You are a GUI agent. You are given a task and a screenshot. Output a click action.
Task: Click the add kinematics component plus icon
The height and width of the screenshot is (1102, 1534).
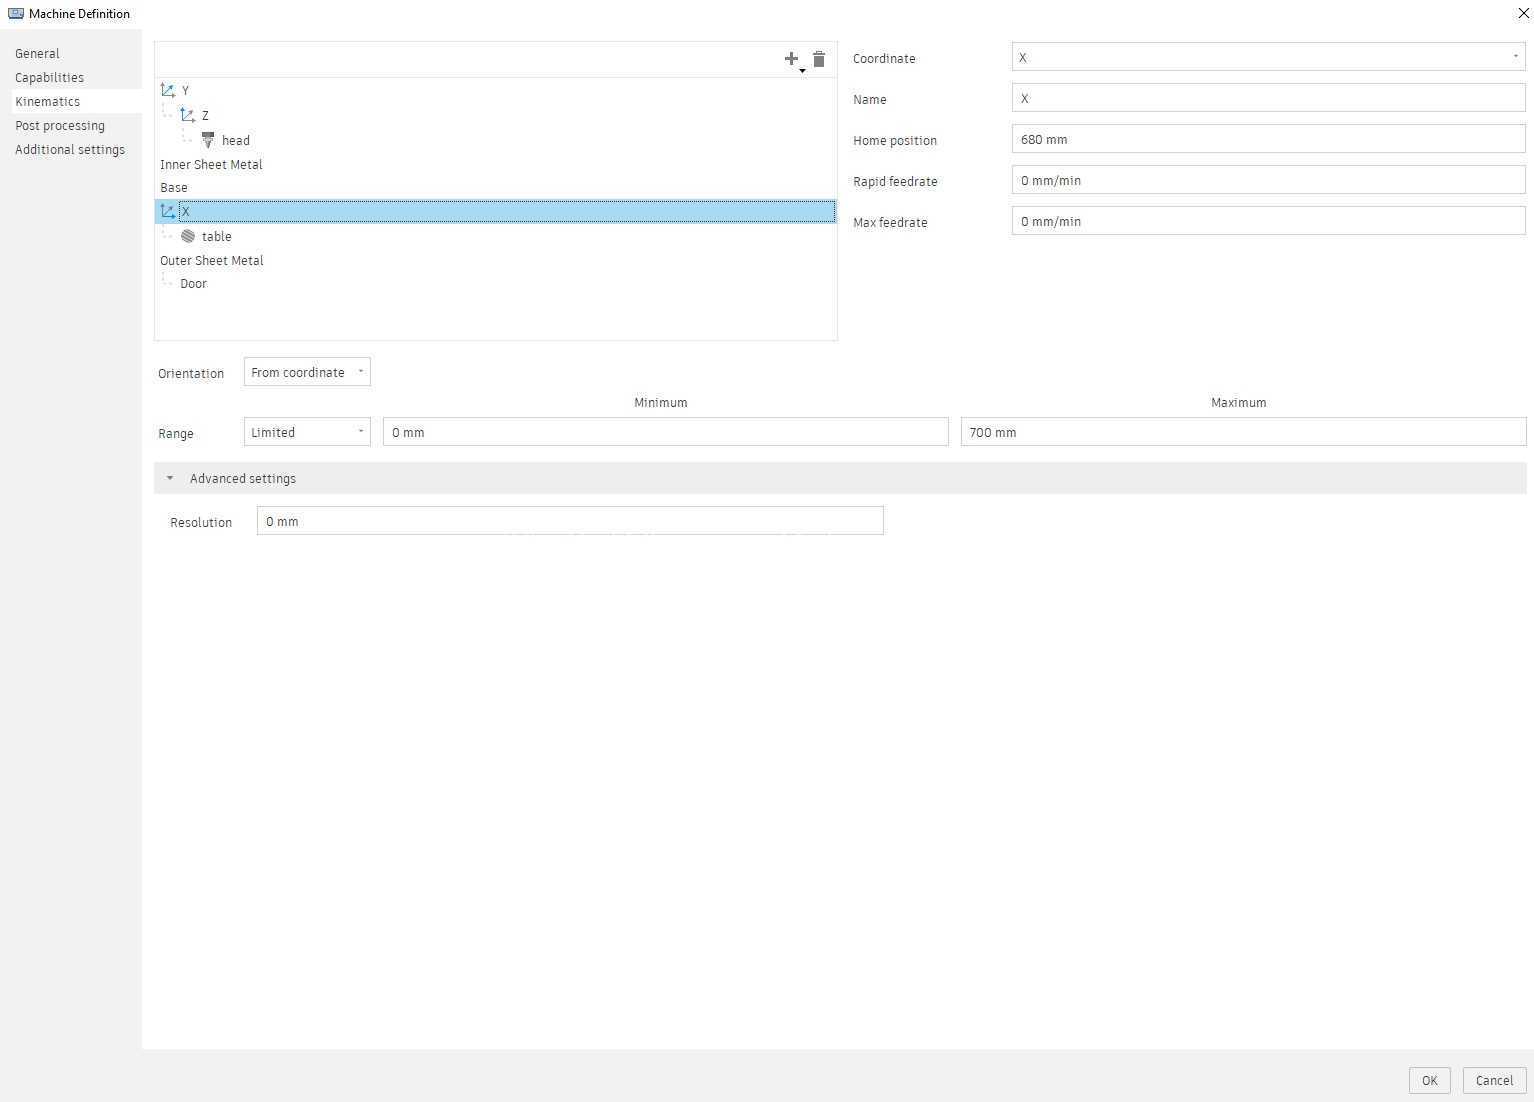[x=792, y=59]
